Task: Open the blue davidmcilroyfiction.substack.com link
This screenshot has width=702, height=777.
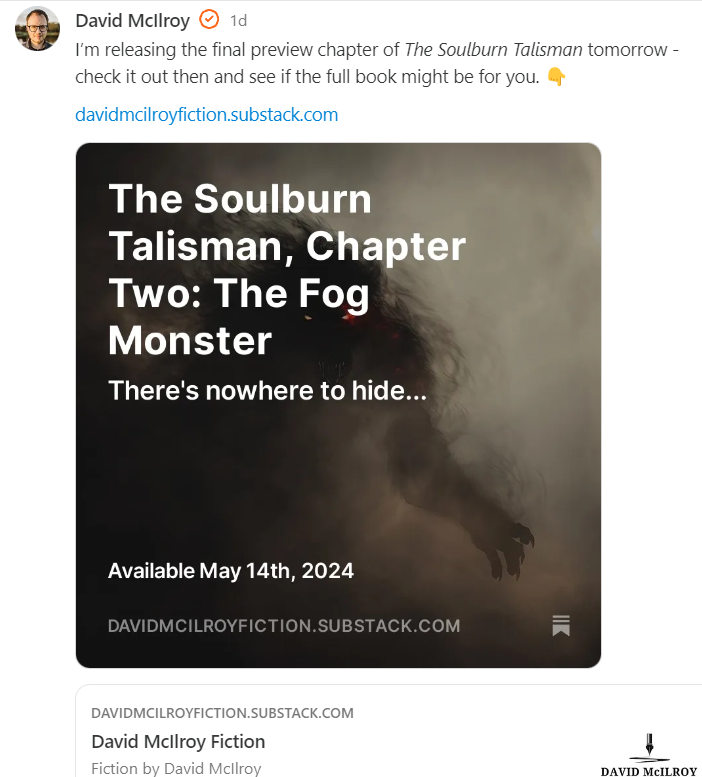Action: point(206,115)
